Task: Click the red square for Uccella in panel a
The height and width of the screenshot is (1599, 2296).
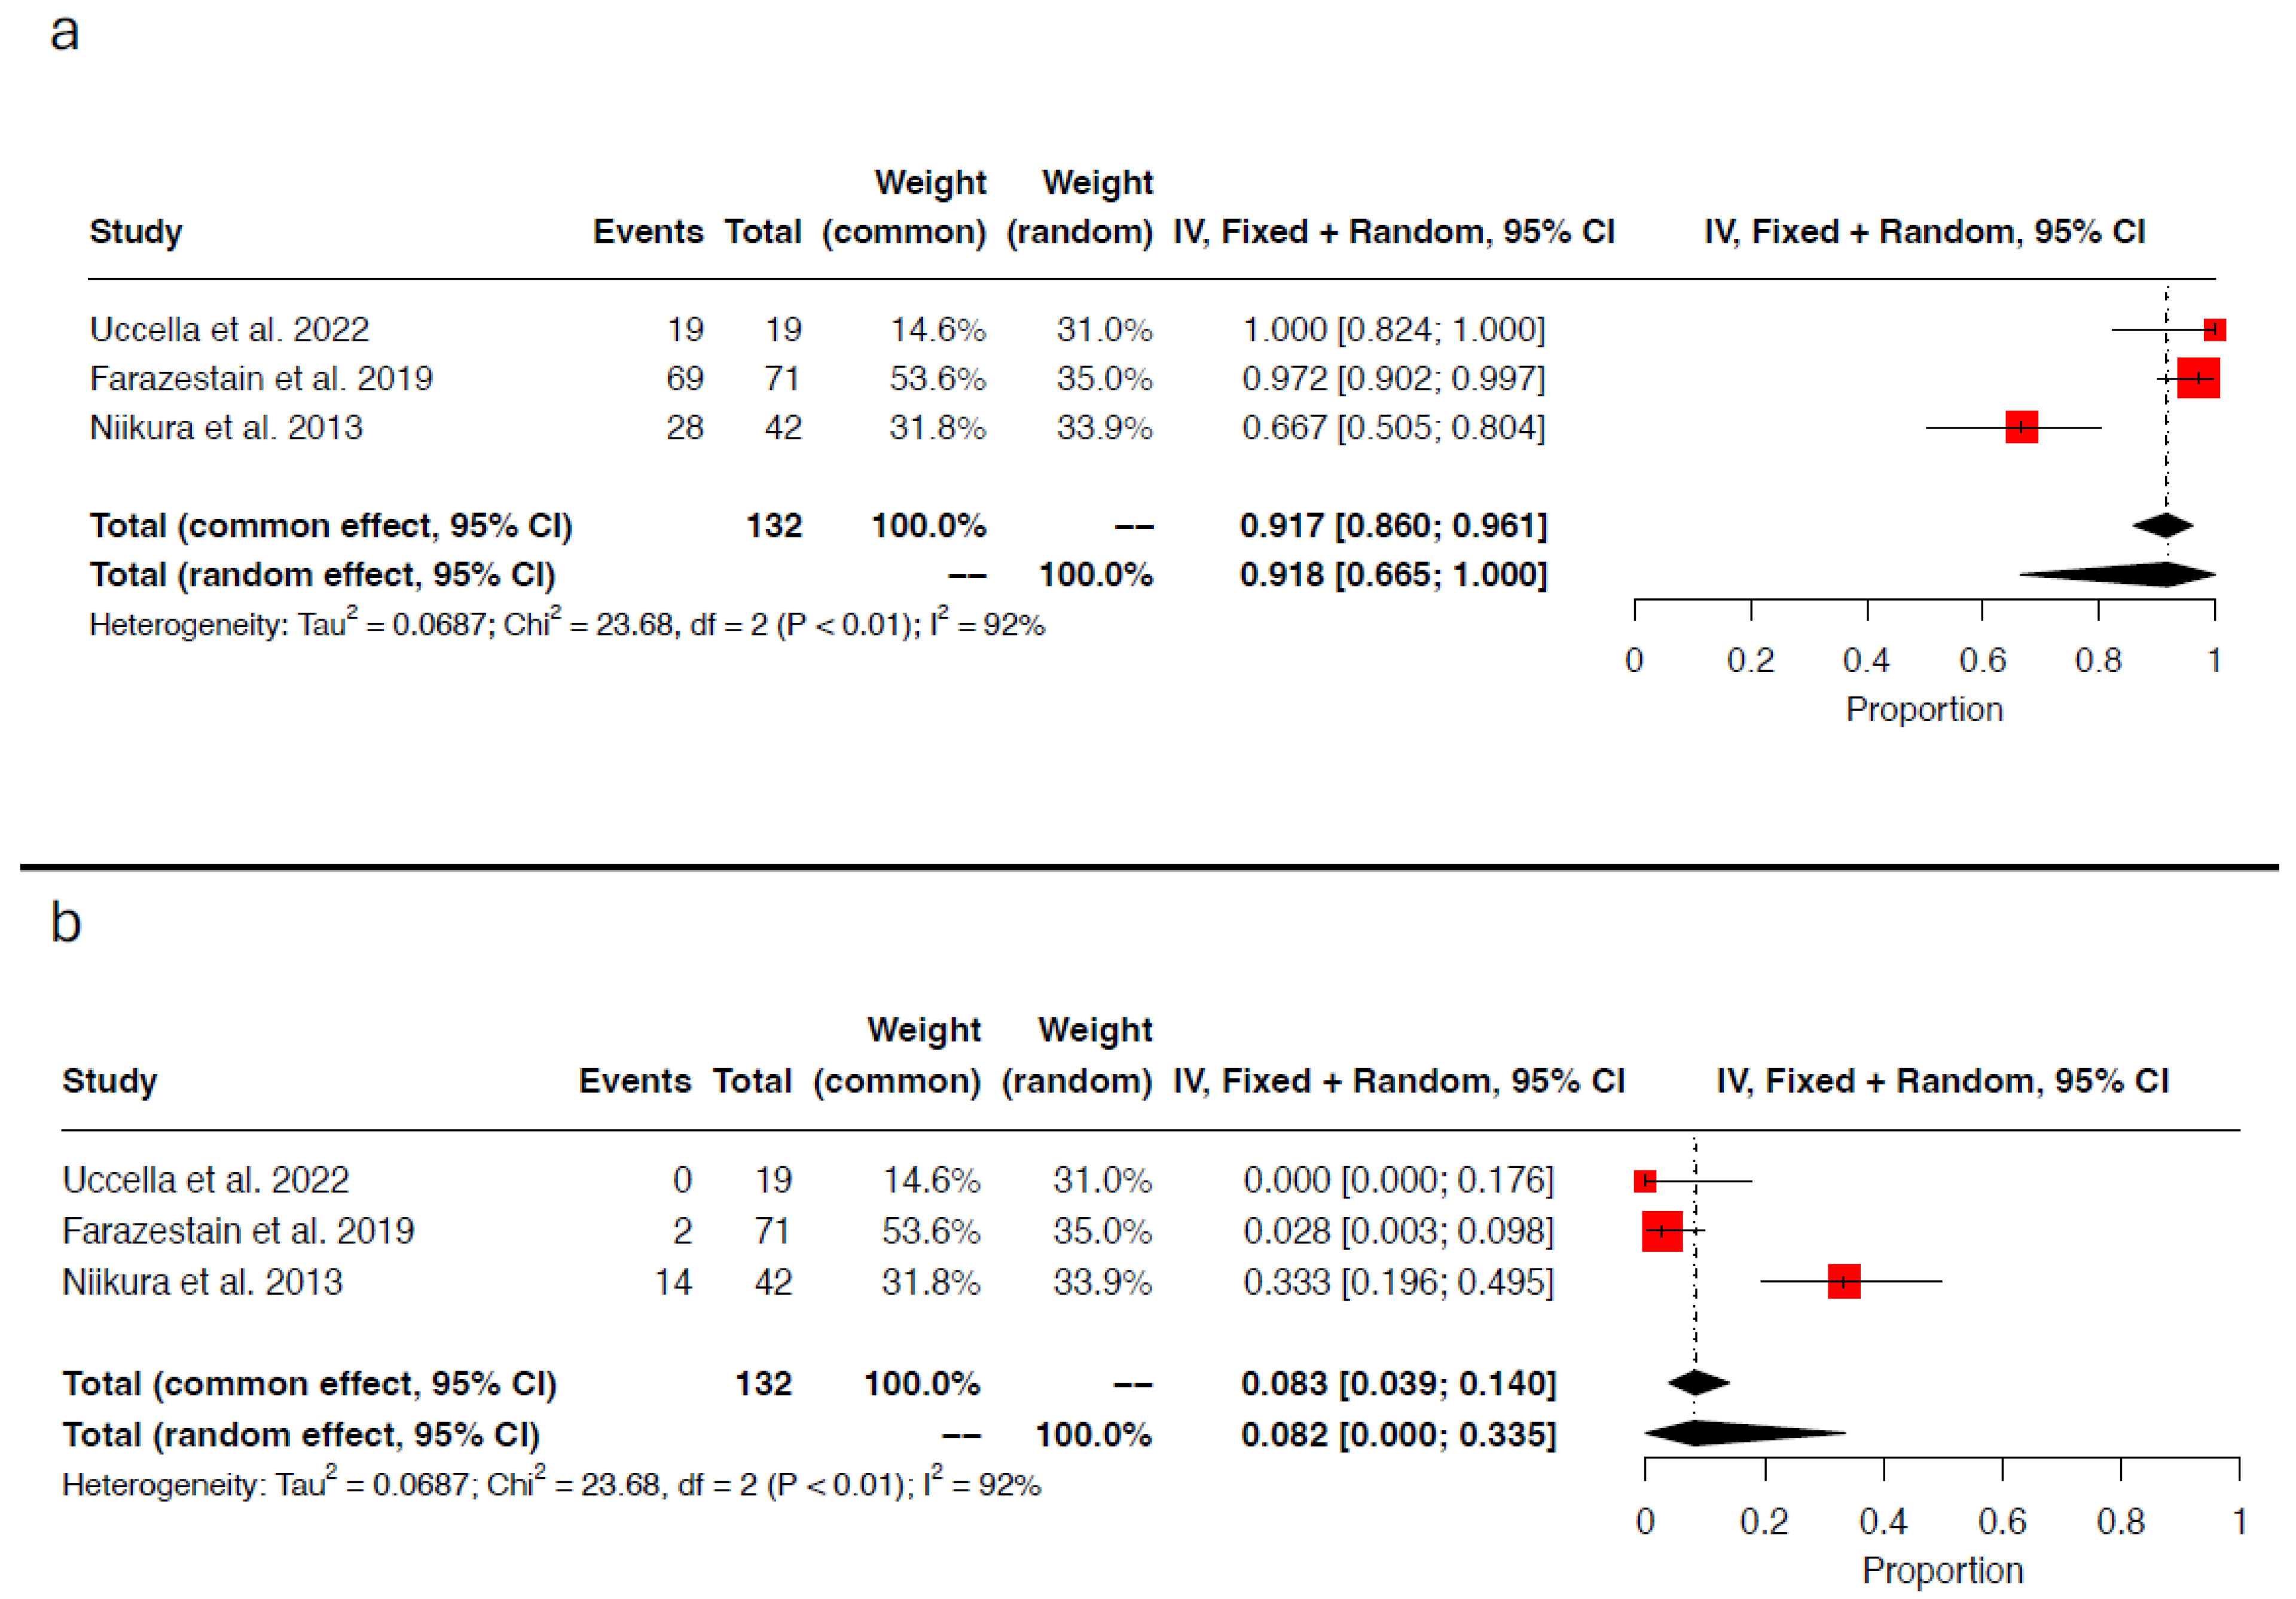Action: 2214,329
